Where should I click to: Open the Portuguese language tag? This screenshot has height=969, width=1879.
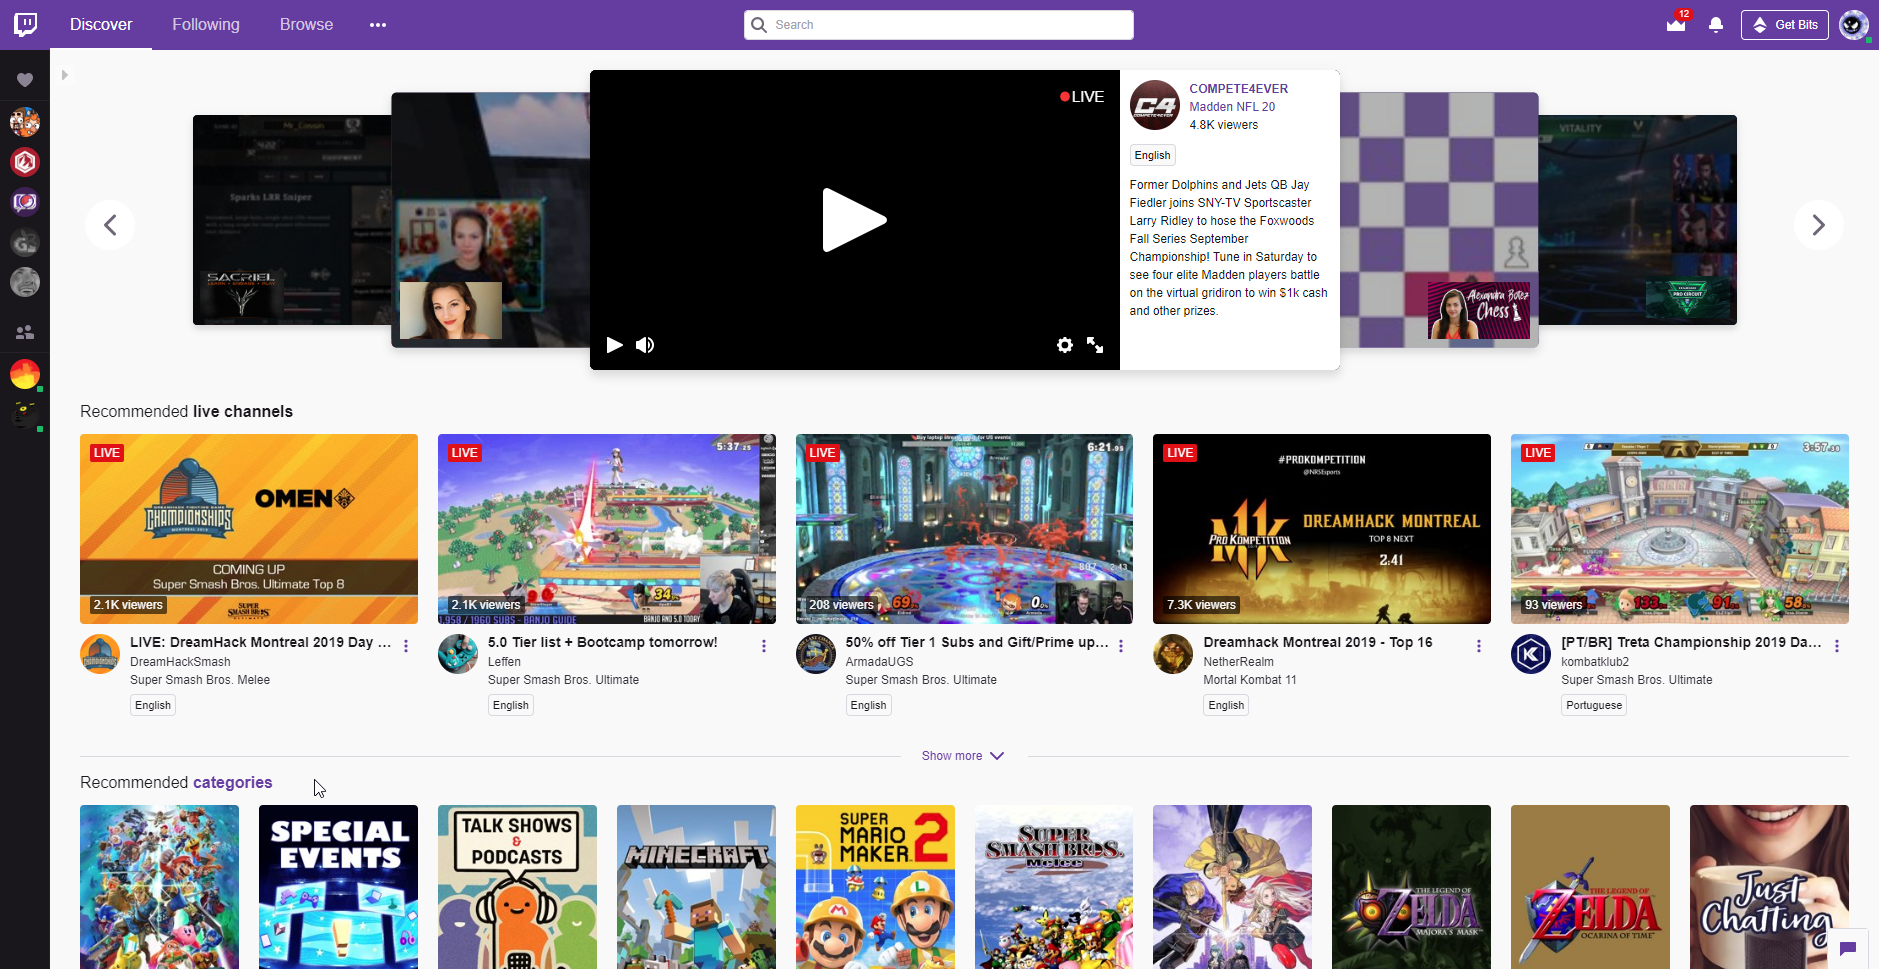[x=1594, y=705]
